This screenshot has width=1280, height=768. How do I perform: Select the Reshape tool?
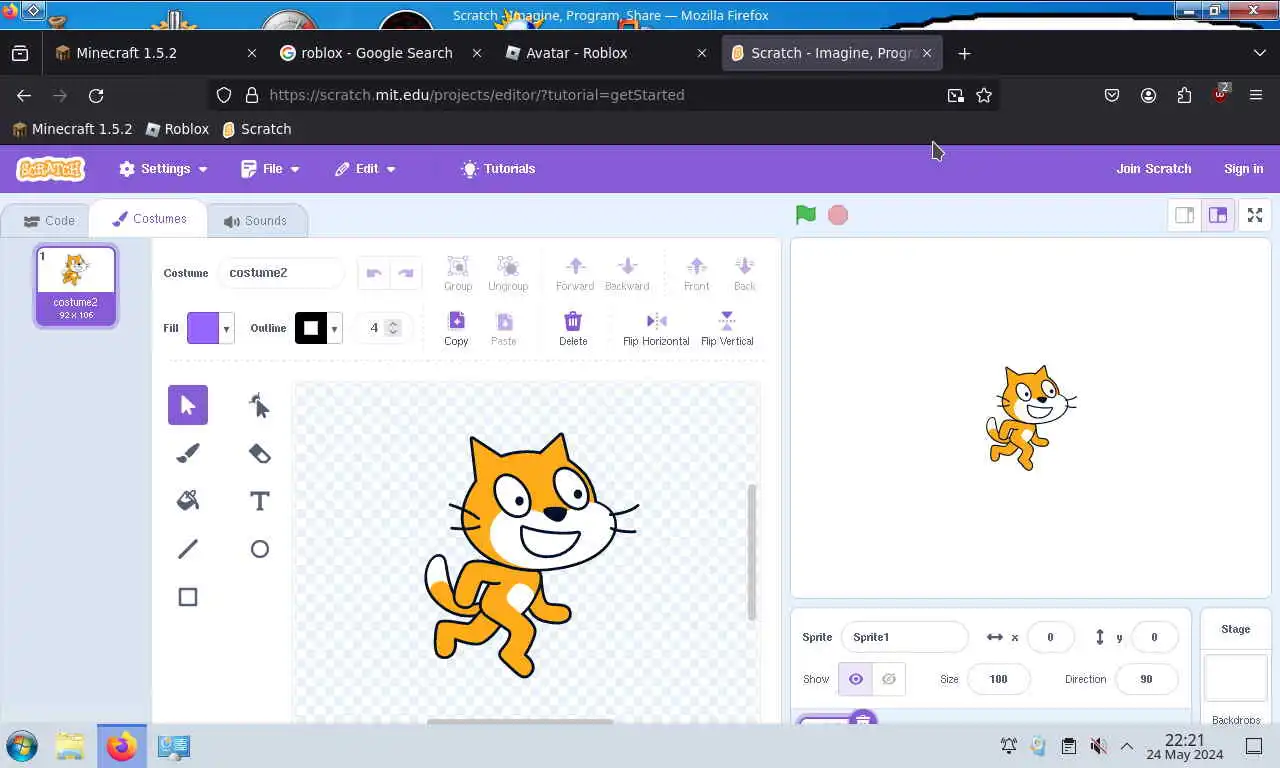tap(260, 405)
